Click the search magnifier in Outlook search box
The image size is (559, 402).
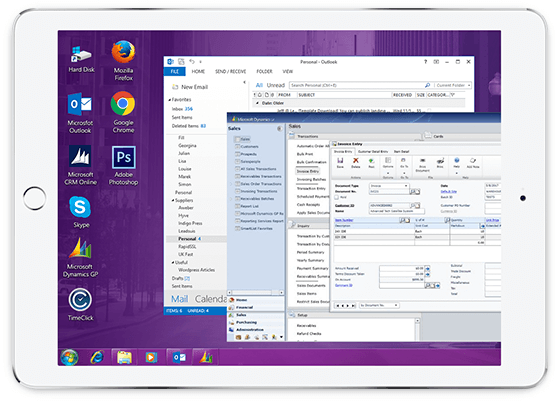[427, 85]
